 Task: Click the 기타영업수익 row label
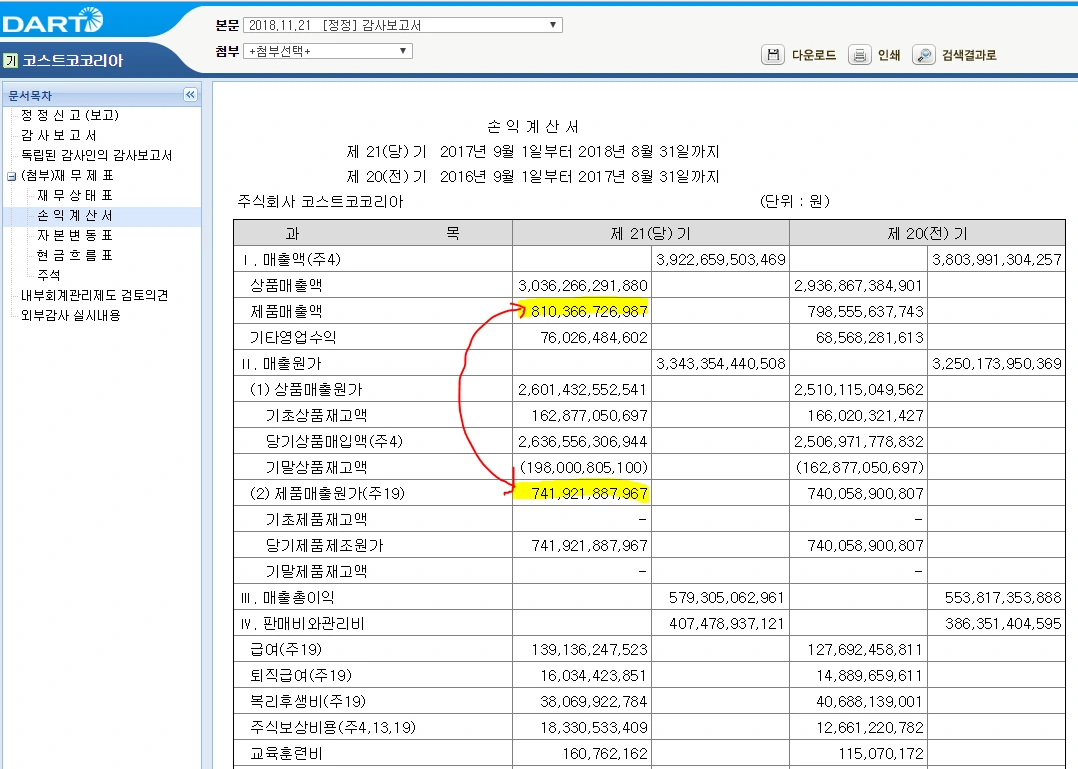293,337
